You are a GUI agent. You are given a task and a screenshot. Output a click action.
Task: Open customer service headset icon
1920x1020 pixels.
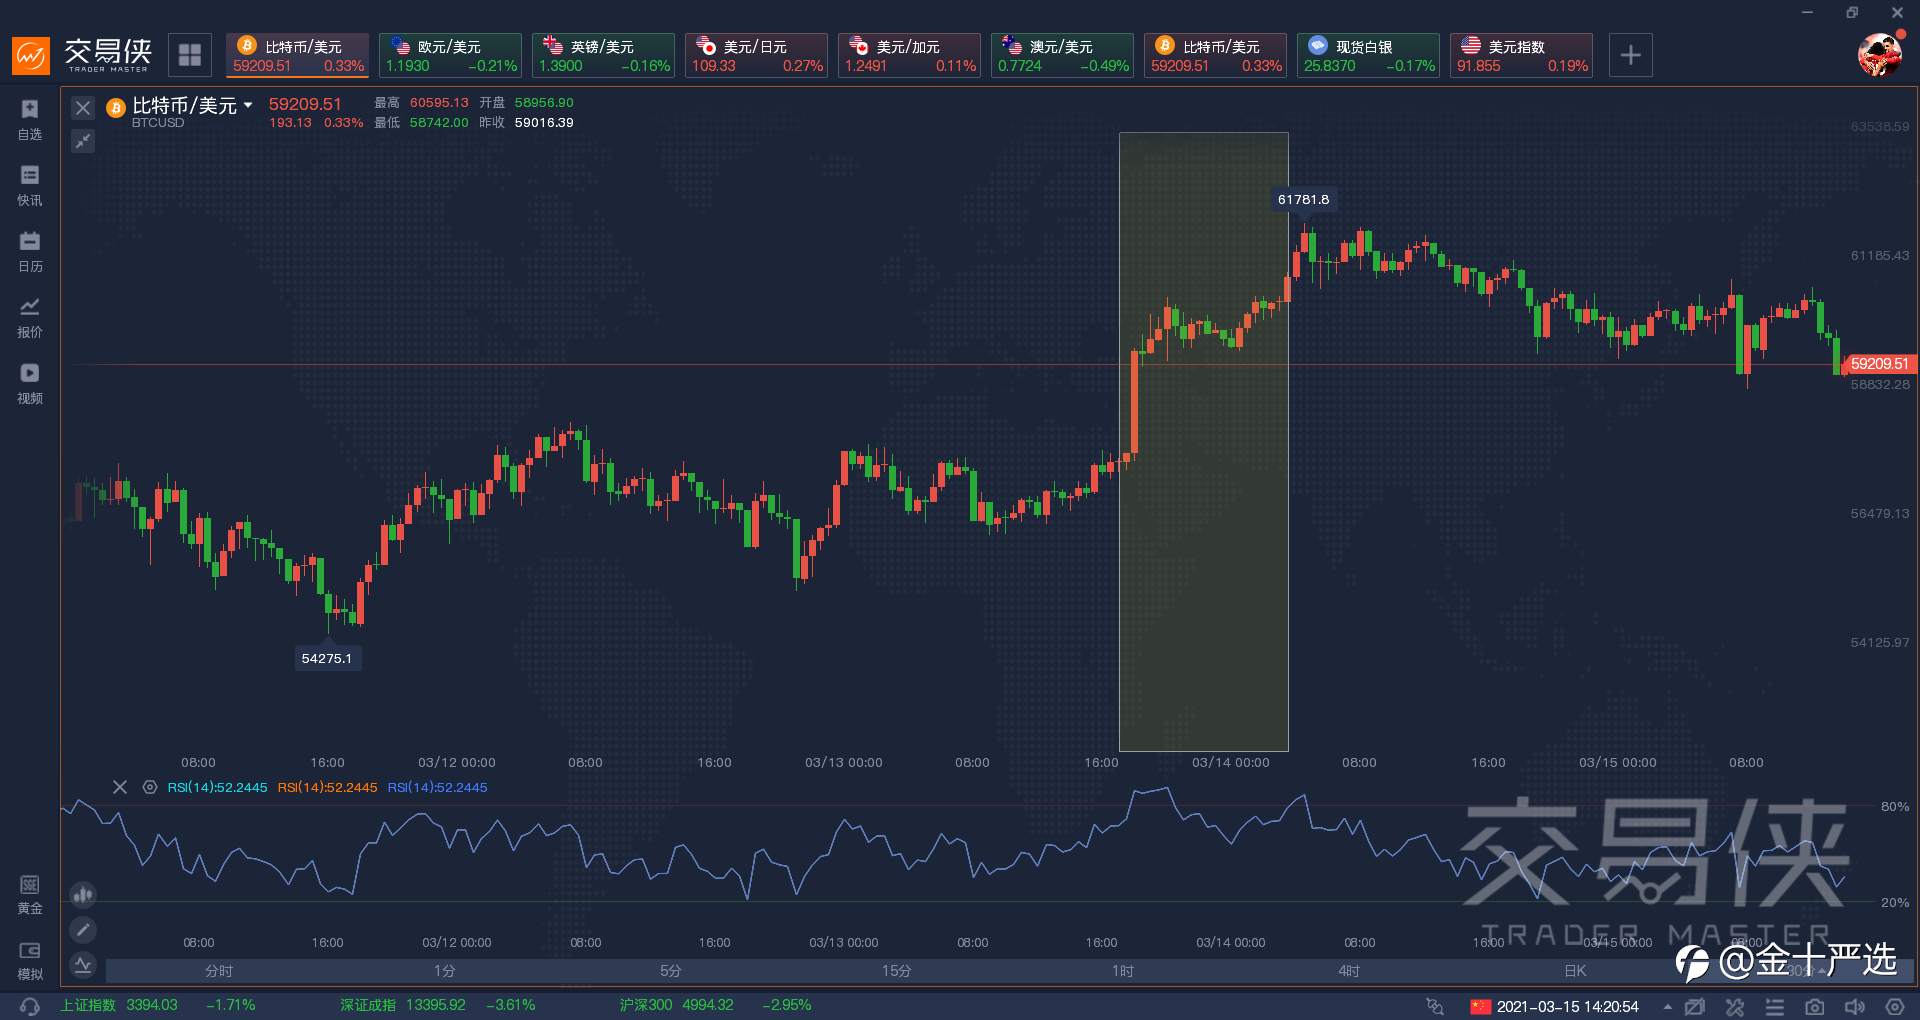coord(30,1006)
